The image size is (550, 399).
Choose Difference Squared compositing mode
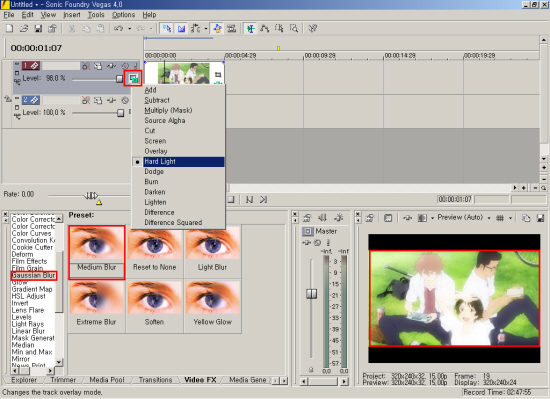click(x=173, y=222)
